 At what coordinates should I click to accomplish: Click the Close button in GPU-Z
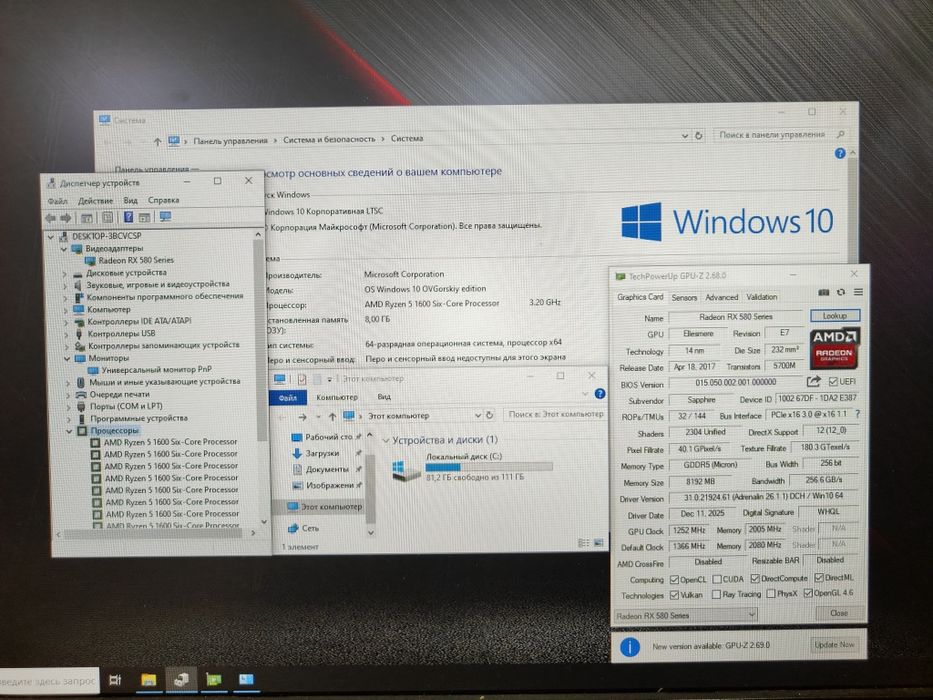pos(838,612)
